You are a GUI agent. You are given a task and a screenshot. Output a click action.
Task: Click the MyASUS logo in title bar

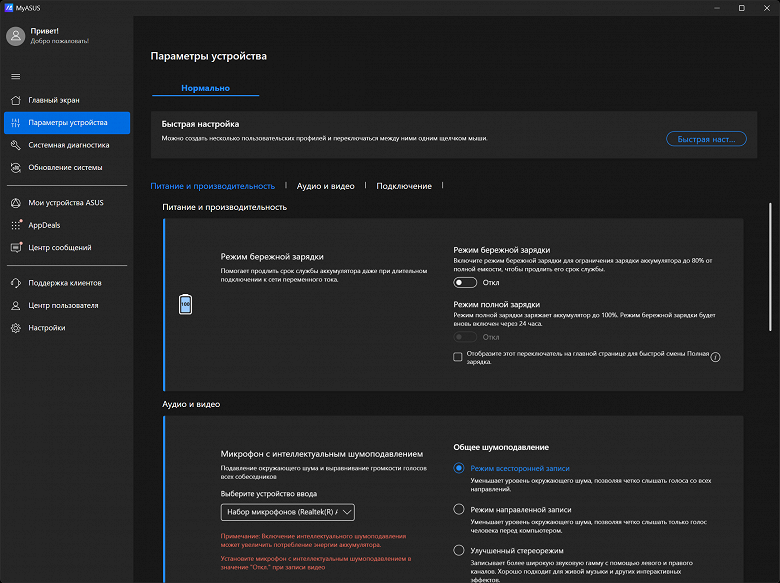point(8,8)
